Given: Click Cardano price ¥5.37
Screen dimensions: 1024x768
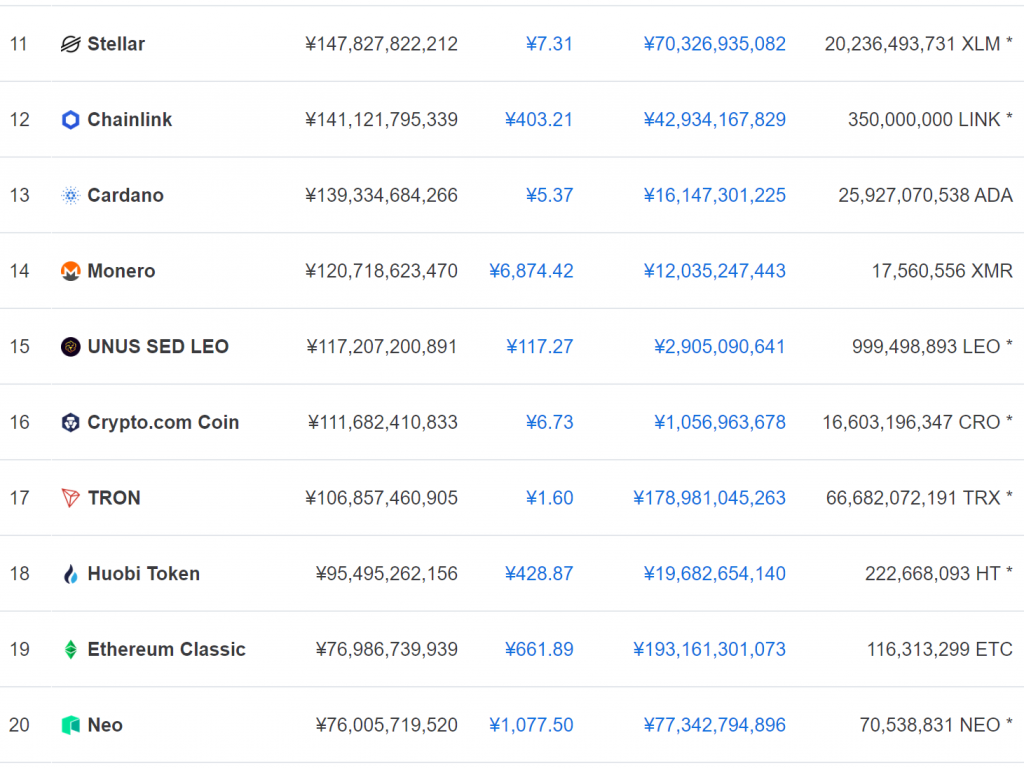Looking at the screenshot, I should 549,195.
